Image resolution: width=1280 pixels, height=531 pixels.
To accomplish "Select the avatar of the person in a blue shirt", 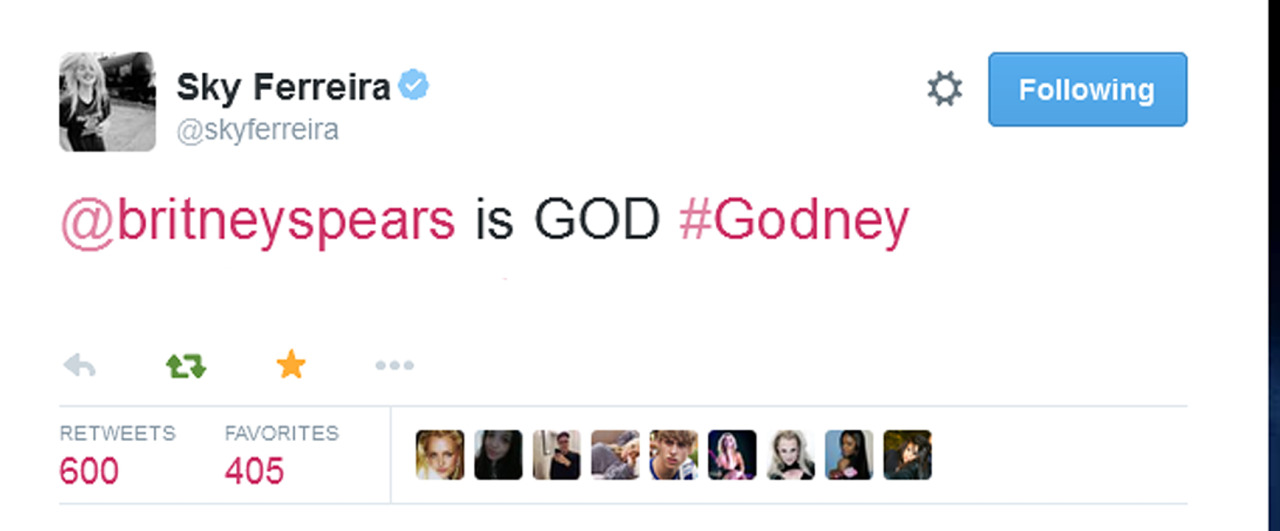I will 673,455.
